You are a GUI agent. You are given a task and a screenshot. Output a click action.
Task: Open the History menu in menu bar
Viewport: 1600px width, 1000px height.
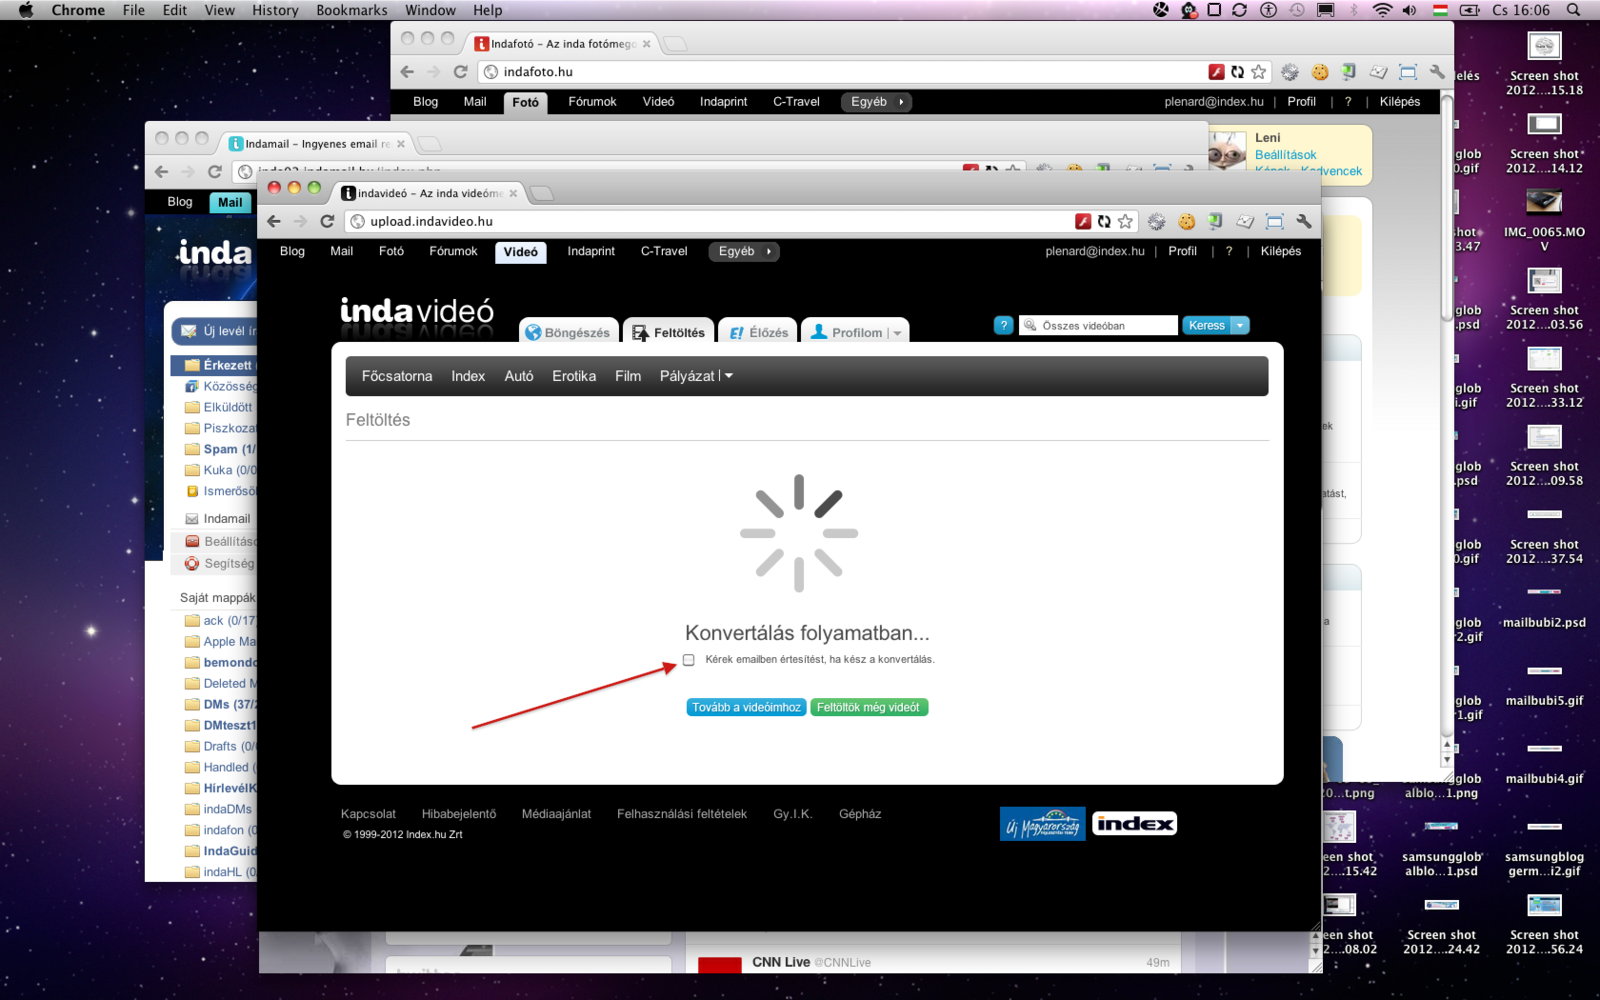coord(275,10)
